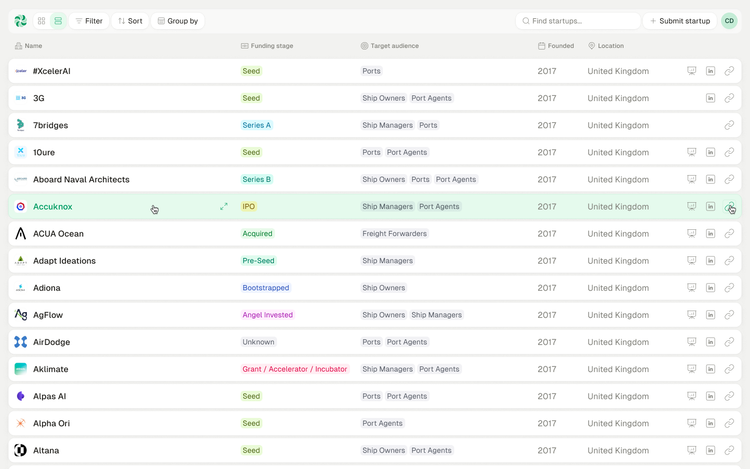Switch to grid card view
Viewport: 750px width, 469px height.
tap(42, 21)
